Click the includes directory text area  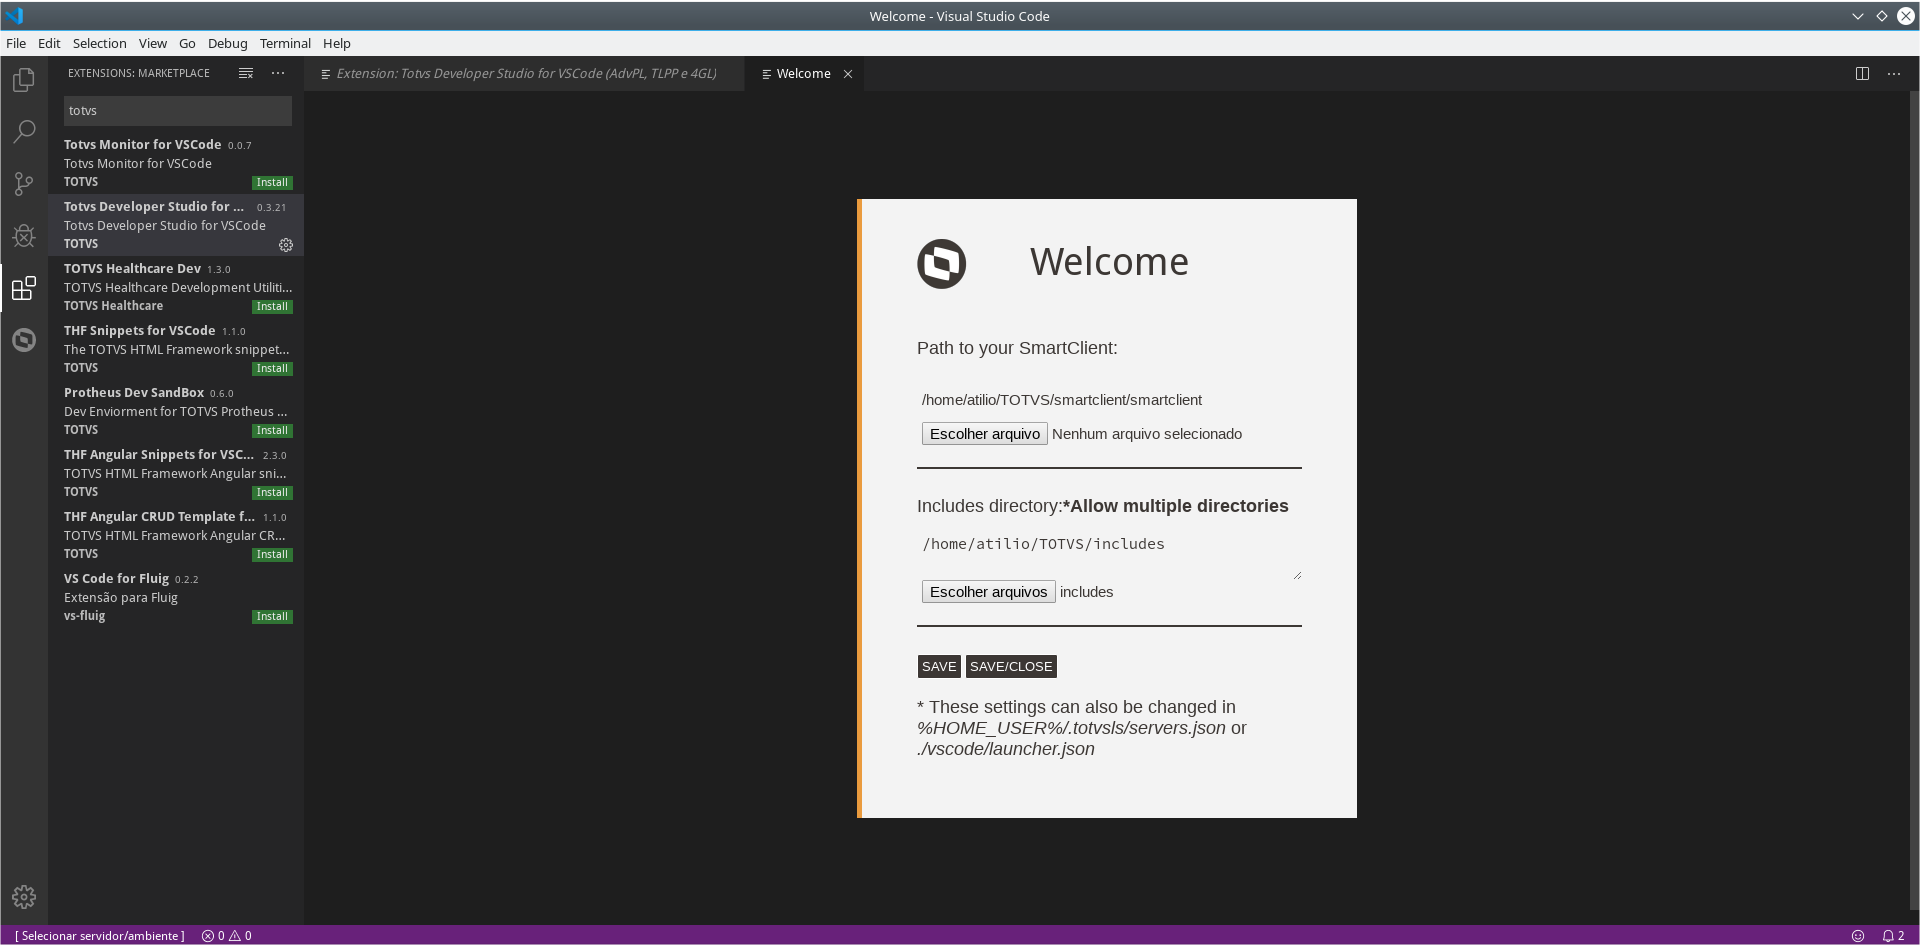pyautogui.click(x=1109, y=555)
